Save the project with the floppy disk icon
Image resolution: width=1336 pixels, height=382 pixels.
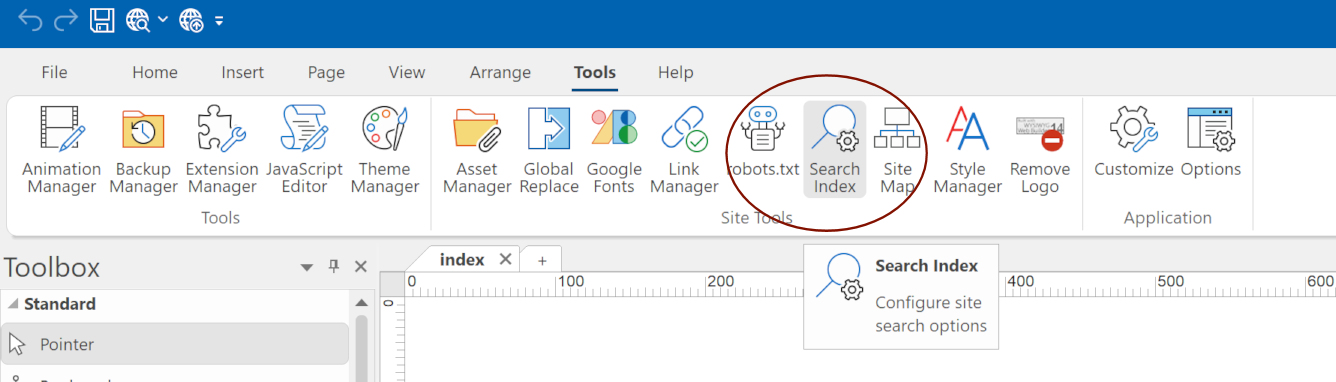[102, 20]
